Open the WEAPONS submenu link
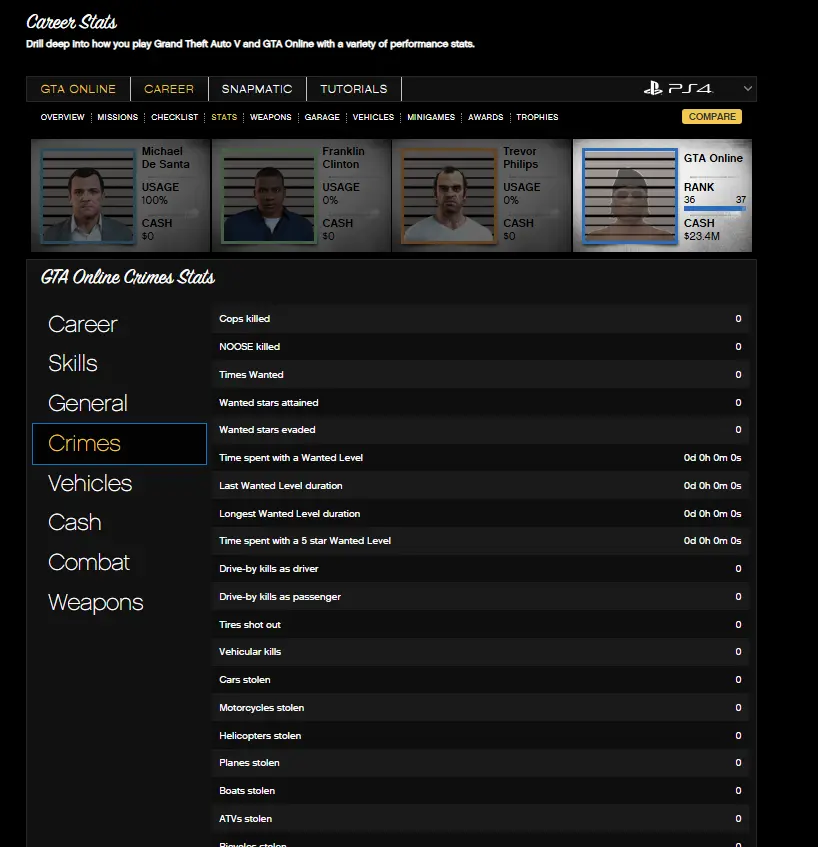The image size is (818, 847). tap(270, 117)
